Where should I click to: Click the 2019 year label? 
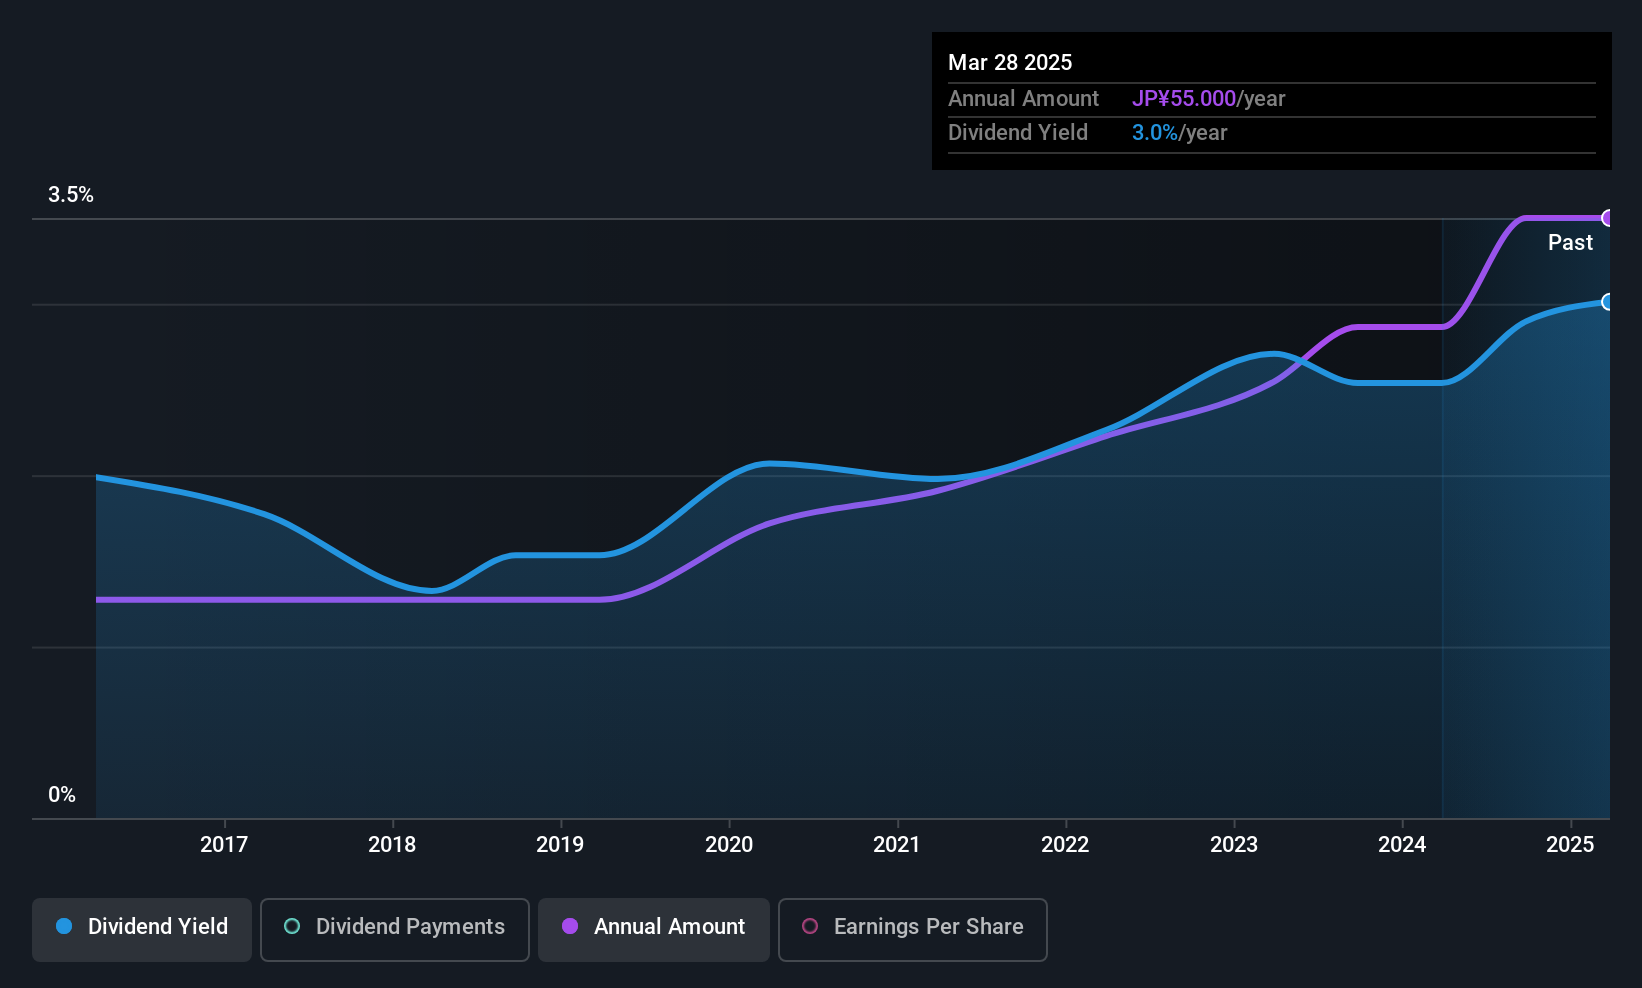tap(560, 845)
